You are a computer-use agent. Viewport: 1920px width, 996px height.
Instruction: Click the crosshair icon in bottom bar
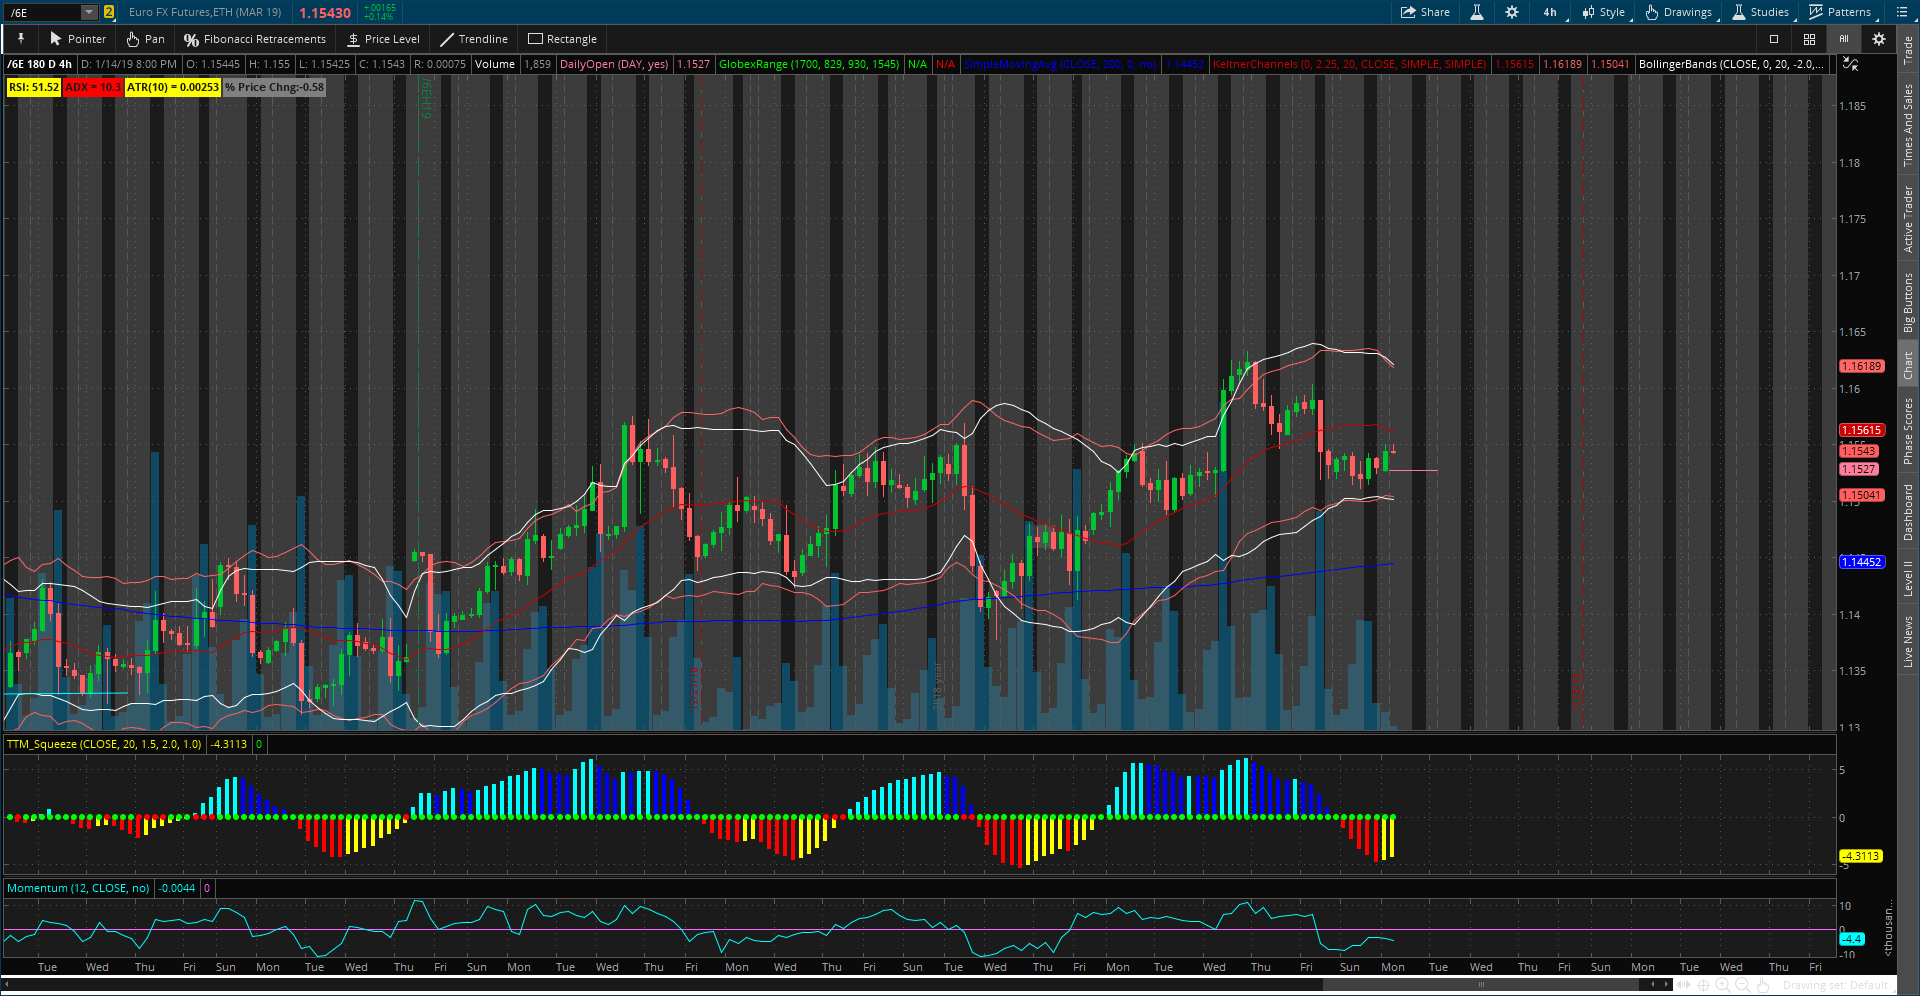(x=1703, y=985)
